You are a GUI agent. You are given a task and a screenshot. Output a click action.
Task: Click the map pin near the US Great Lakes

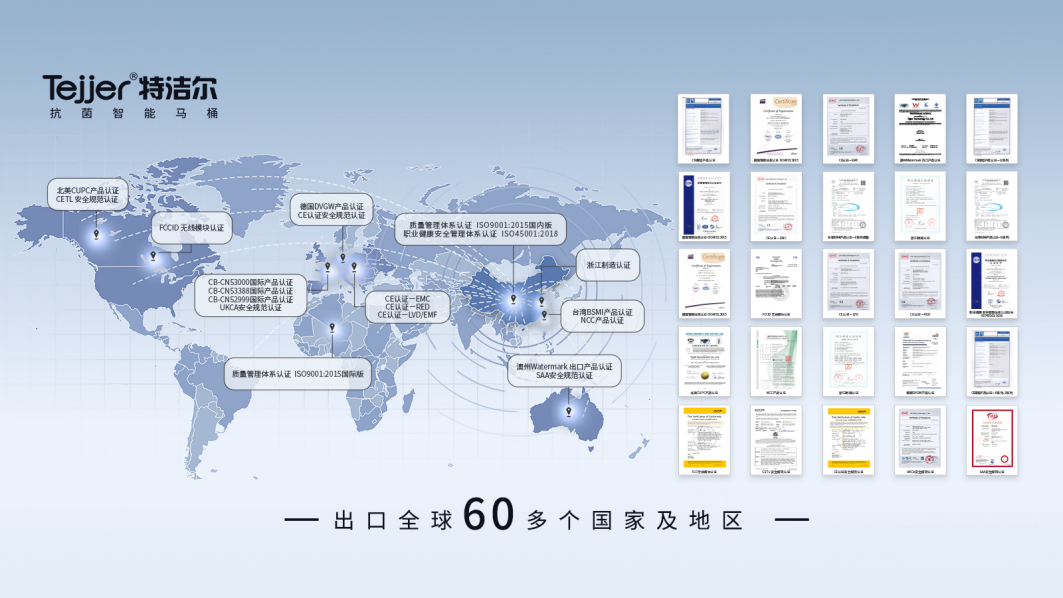click(153, 256)
